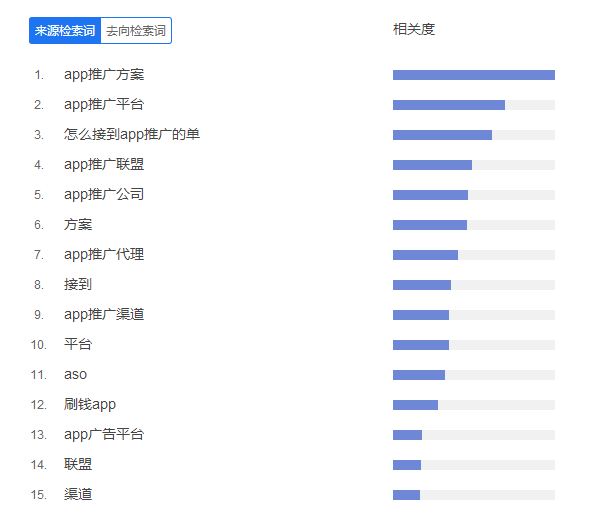Open the keyword app推广平台
Image resolution: width=601 pixels, height=517 pixels.
pyautogui.click(x=104, y=105)
